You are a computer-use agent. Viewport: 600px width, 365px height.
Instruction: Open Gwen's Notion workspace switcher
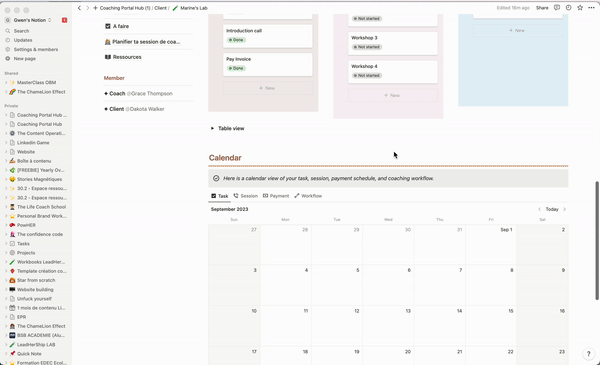[x=28, y=20]
